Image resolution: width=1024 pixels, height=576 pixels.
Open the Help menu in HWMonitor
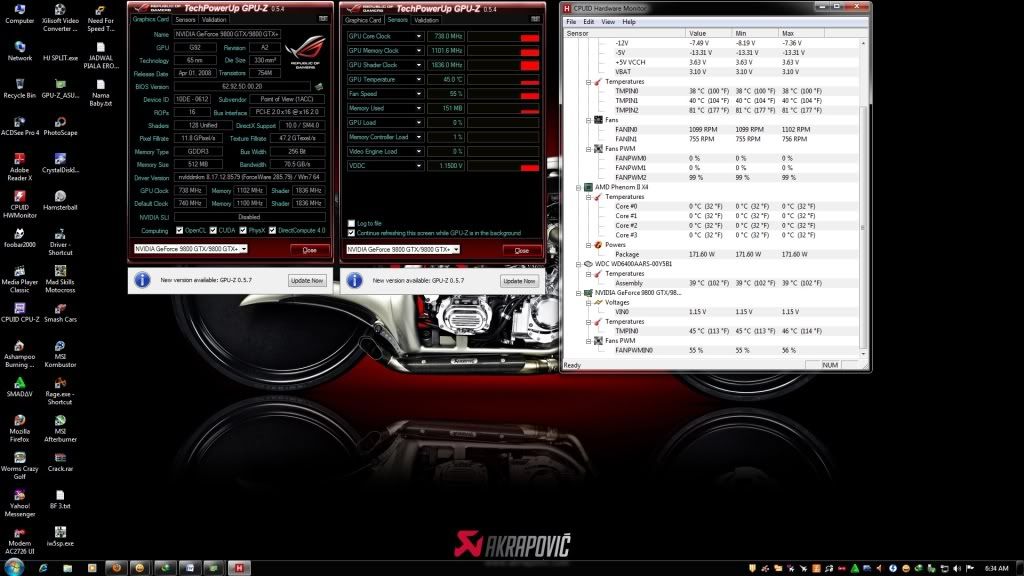[x=629, y=22]
